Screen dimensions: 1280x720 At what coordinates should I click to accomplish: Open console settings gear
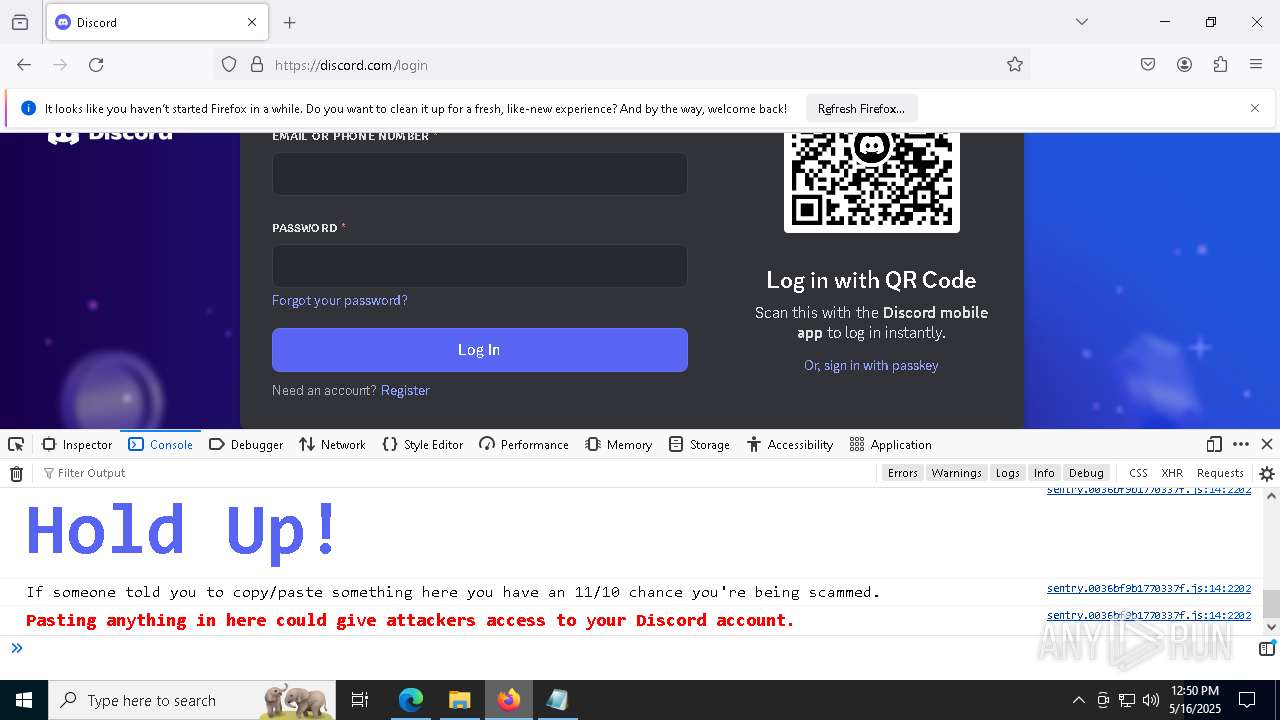[1267, 473]
